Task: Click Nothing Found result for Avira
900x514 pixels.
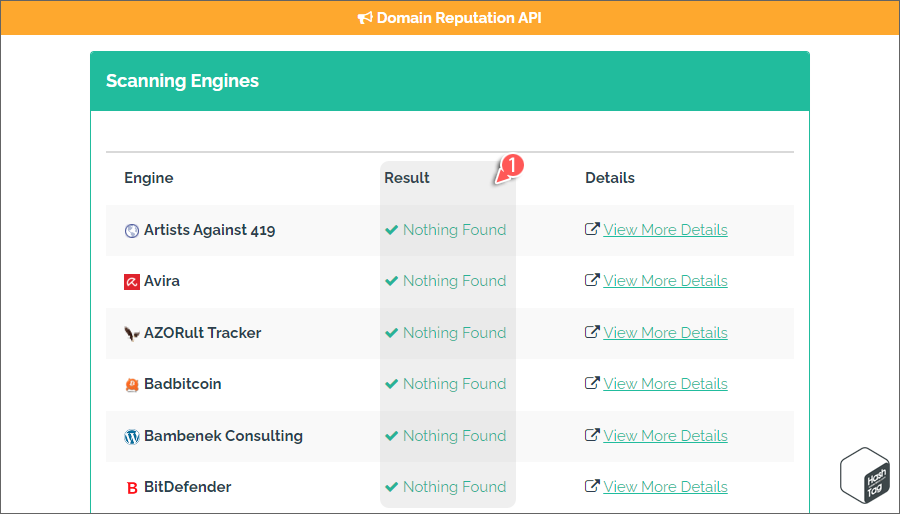Action: point(455,281)
